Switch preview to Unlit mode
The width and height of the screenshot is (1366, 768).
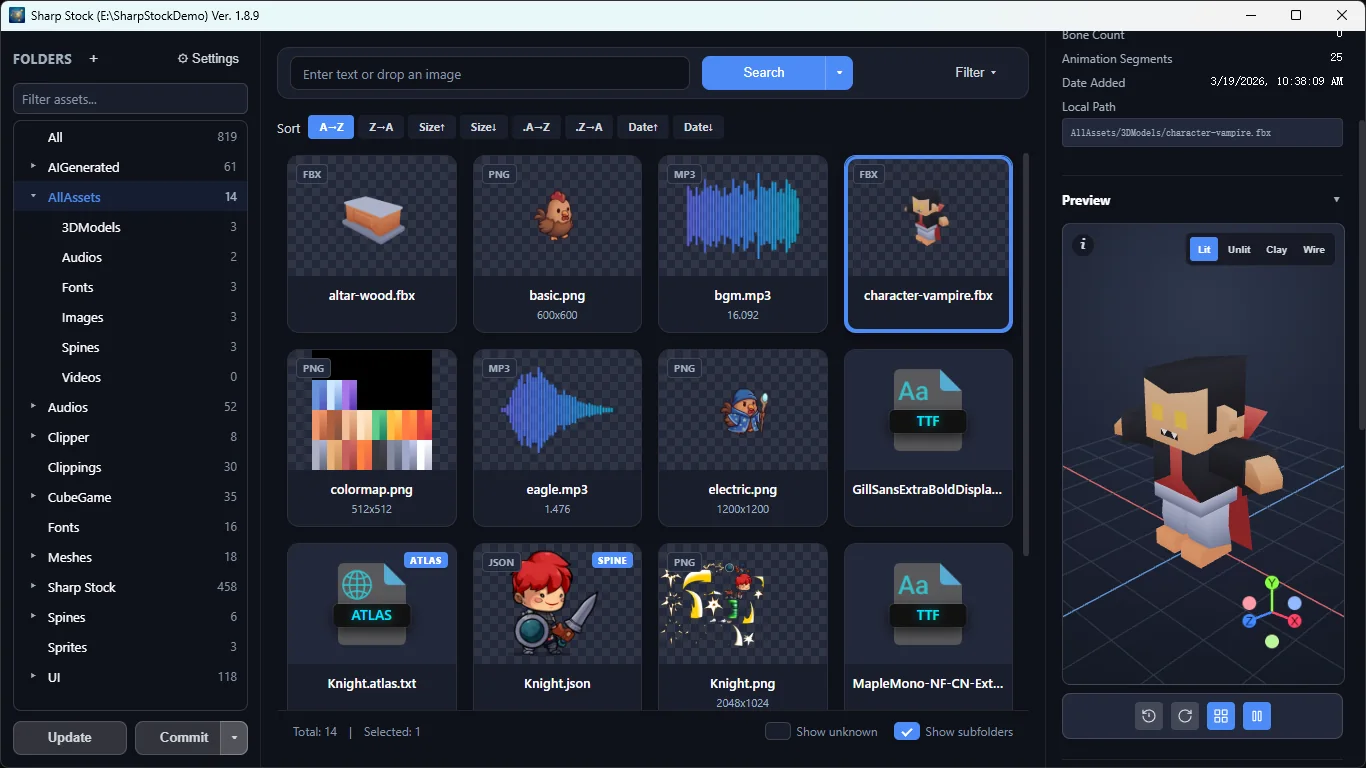coord(1239,249)
